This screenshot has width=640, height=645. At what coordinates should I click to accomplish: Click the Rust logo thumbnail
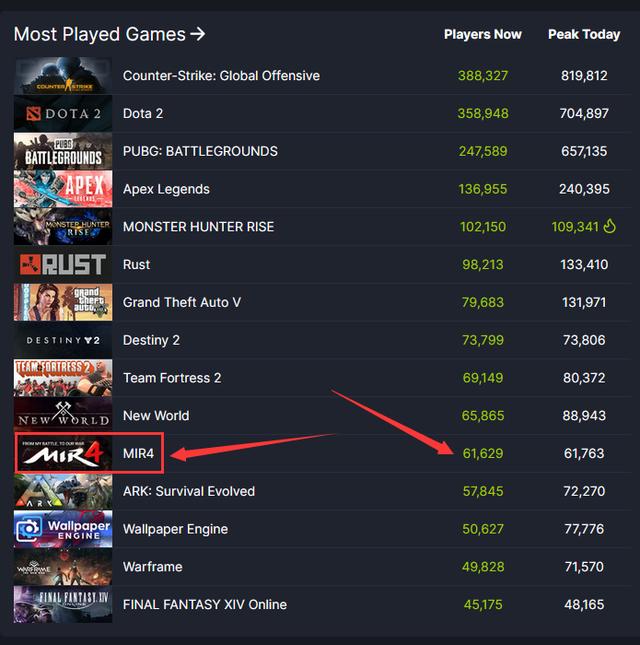click(63, 265)
